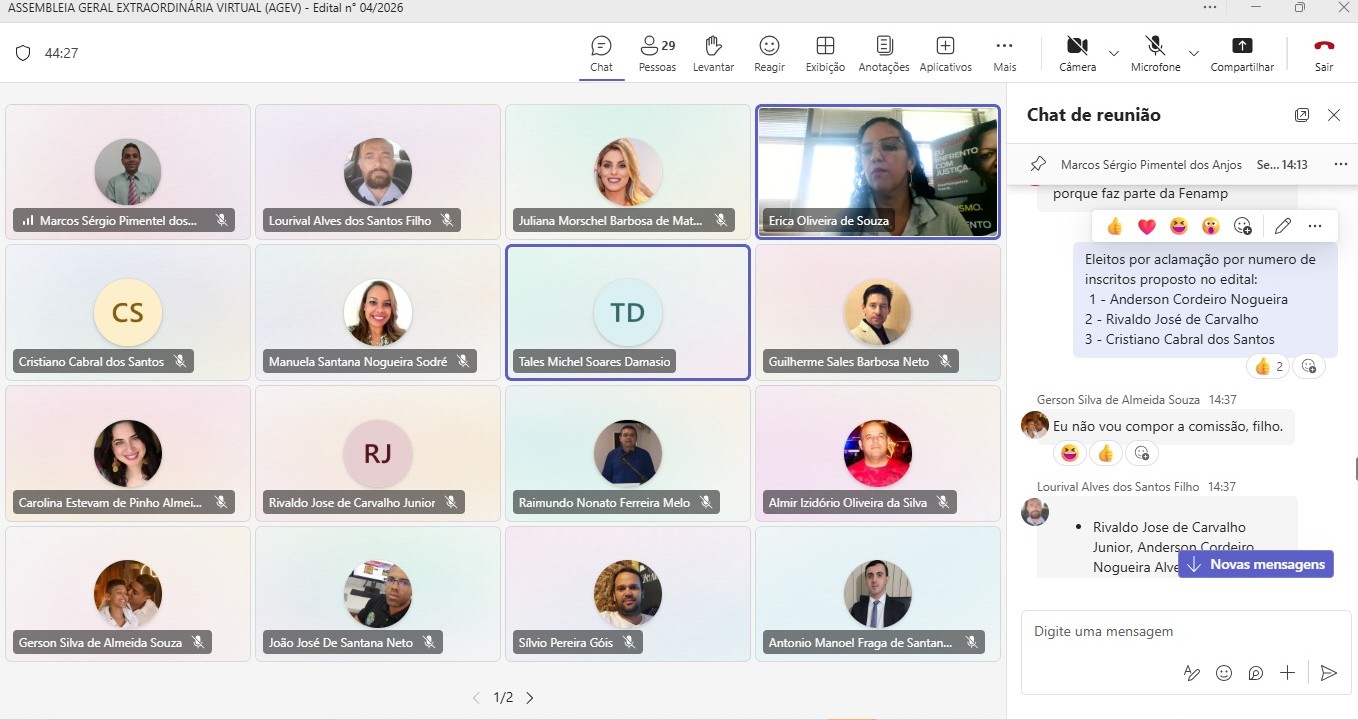Screen dimensions: 1358x720
Task: Toggle the Câmera on or off
Action: click(x=1077, y=53)
